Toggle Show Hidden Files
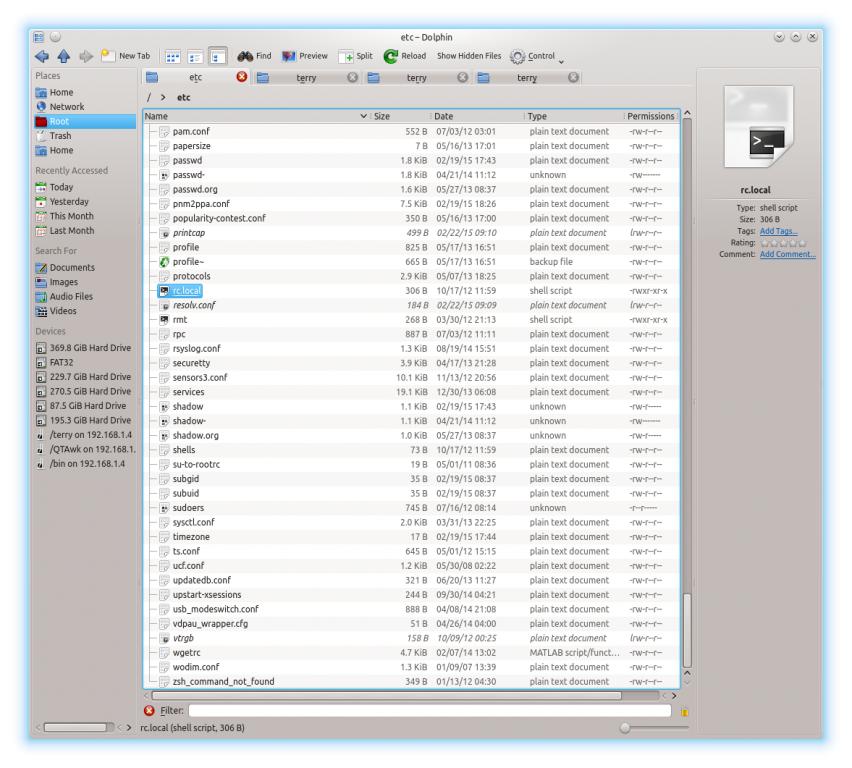852x768 pixels. click(469, 57)
